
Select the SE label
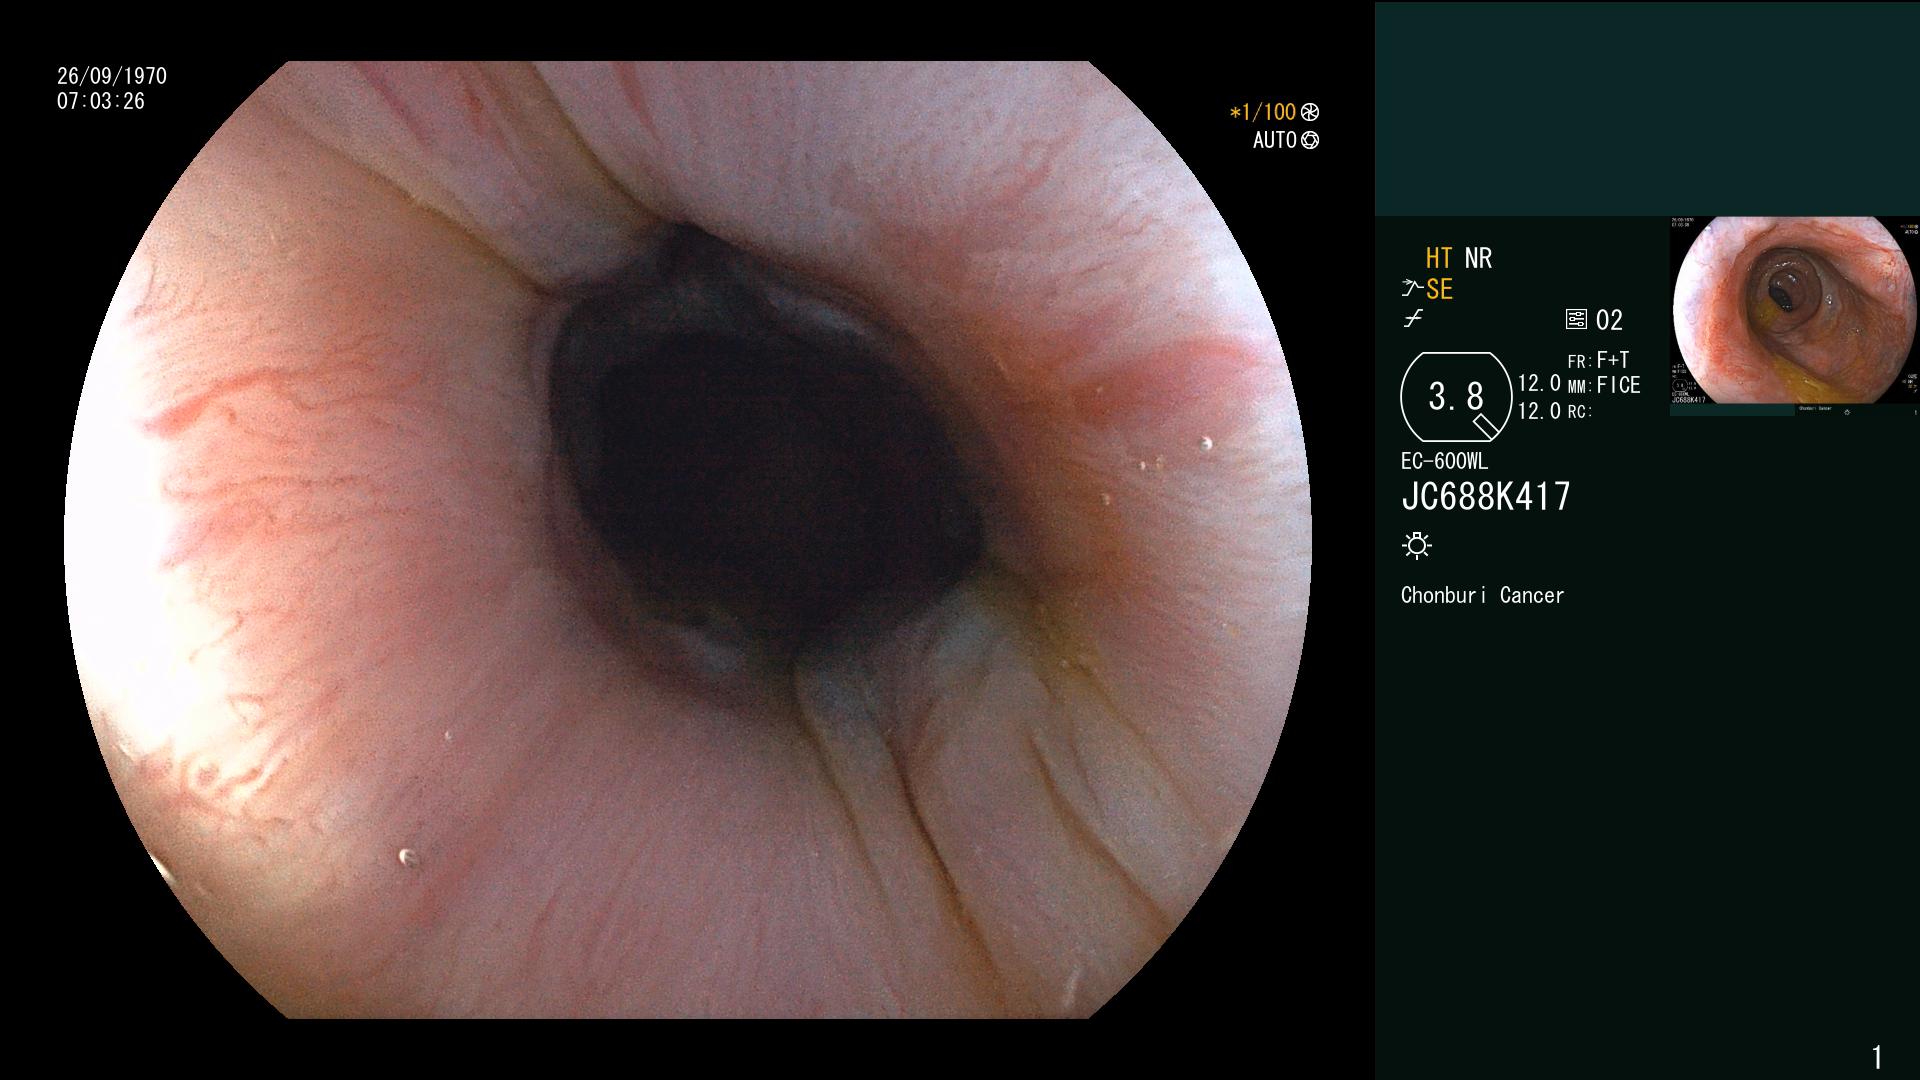1439,290
